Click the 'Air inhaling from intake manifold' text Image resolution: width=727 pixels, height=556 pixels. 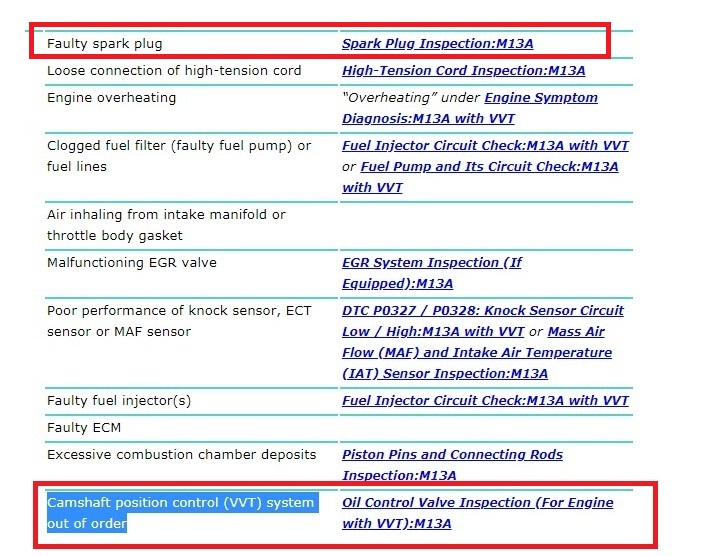[166, 215]
